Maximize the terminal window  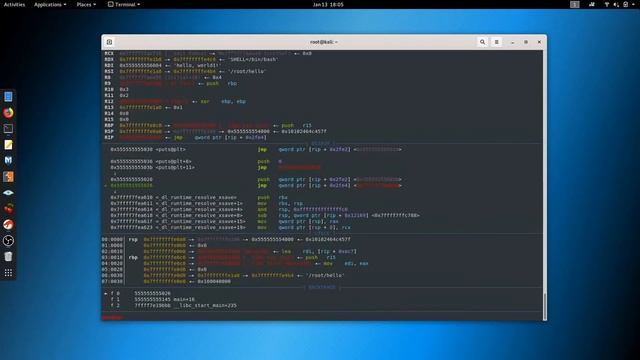click(526, 42)
